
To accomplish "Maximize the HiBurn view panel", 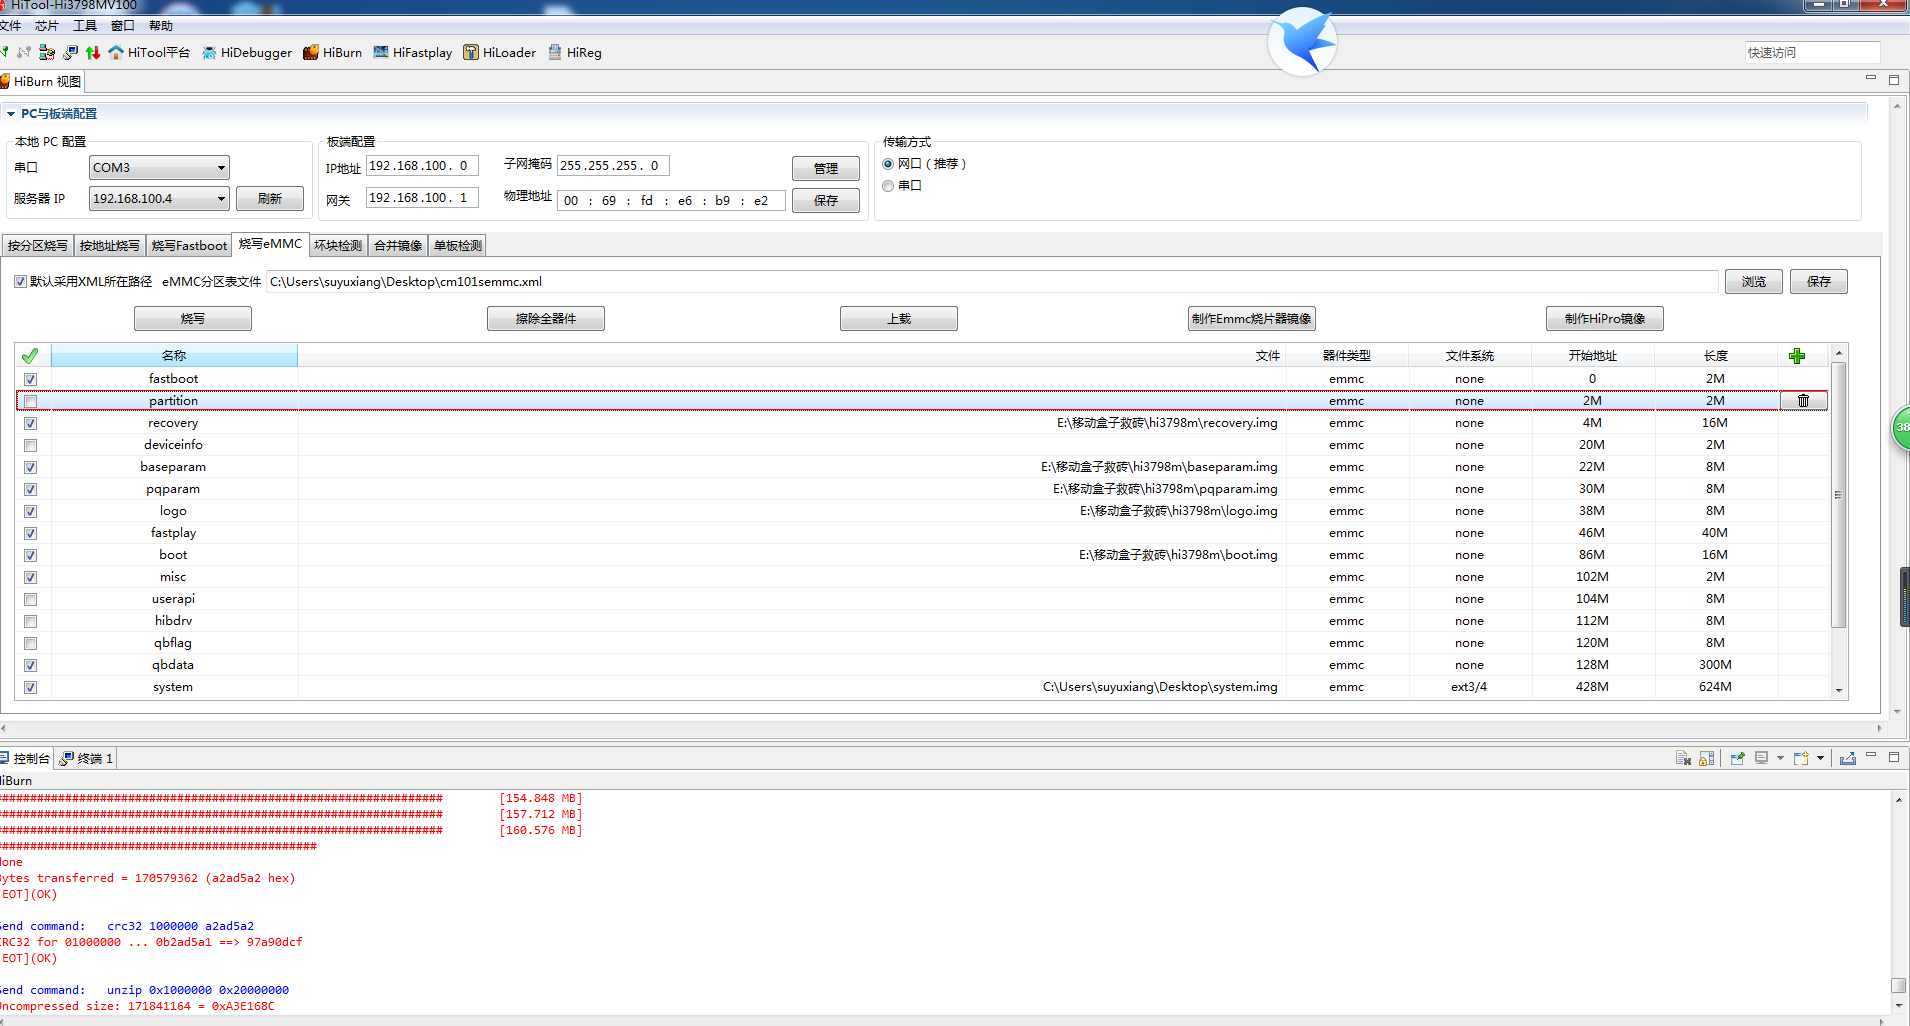I will (1894, 79).
